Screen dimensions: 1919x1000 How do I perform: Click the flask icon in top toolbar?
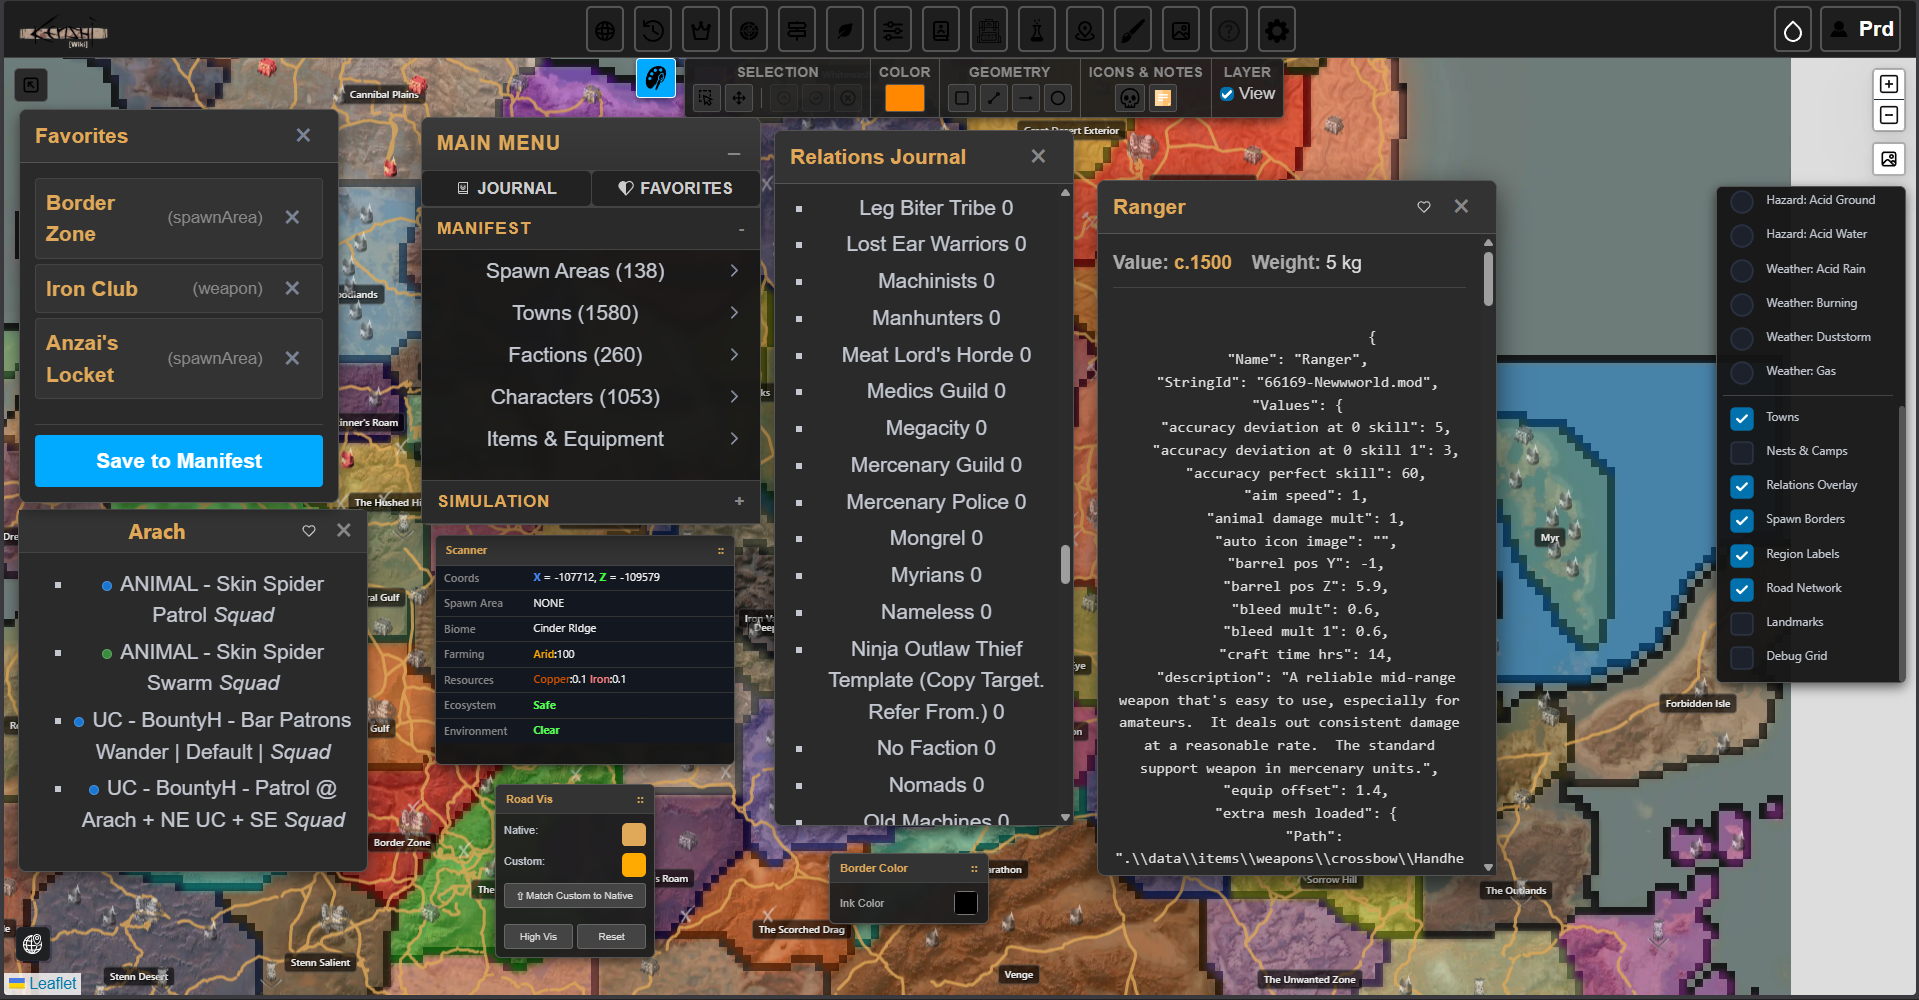point(1037,31)
